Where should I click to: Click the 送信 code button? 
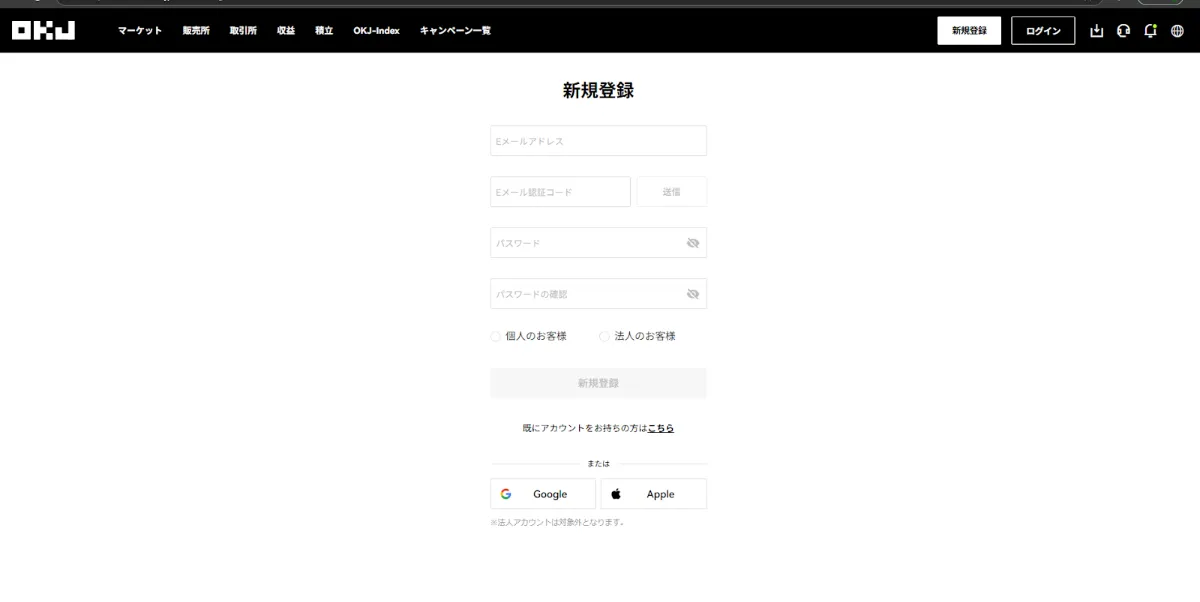(x=671, y=192)
